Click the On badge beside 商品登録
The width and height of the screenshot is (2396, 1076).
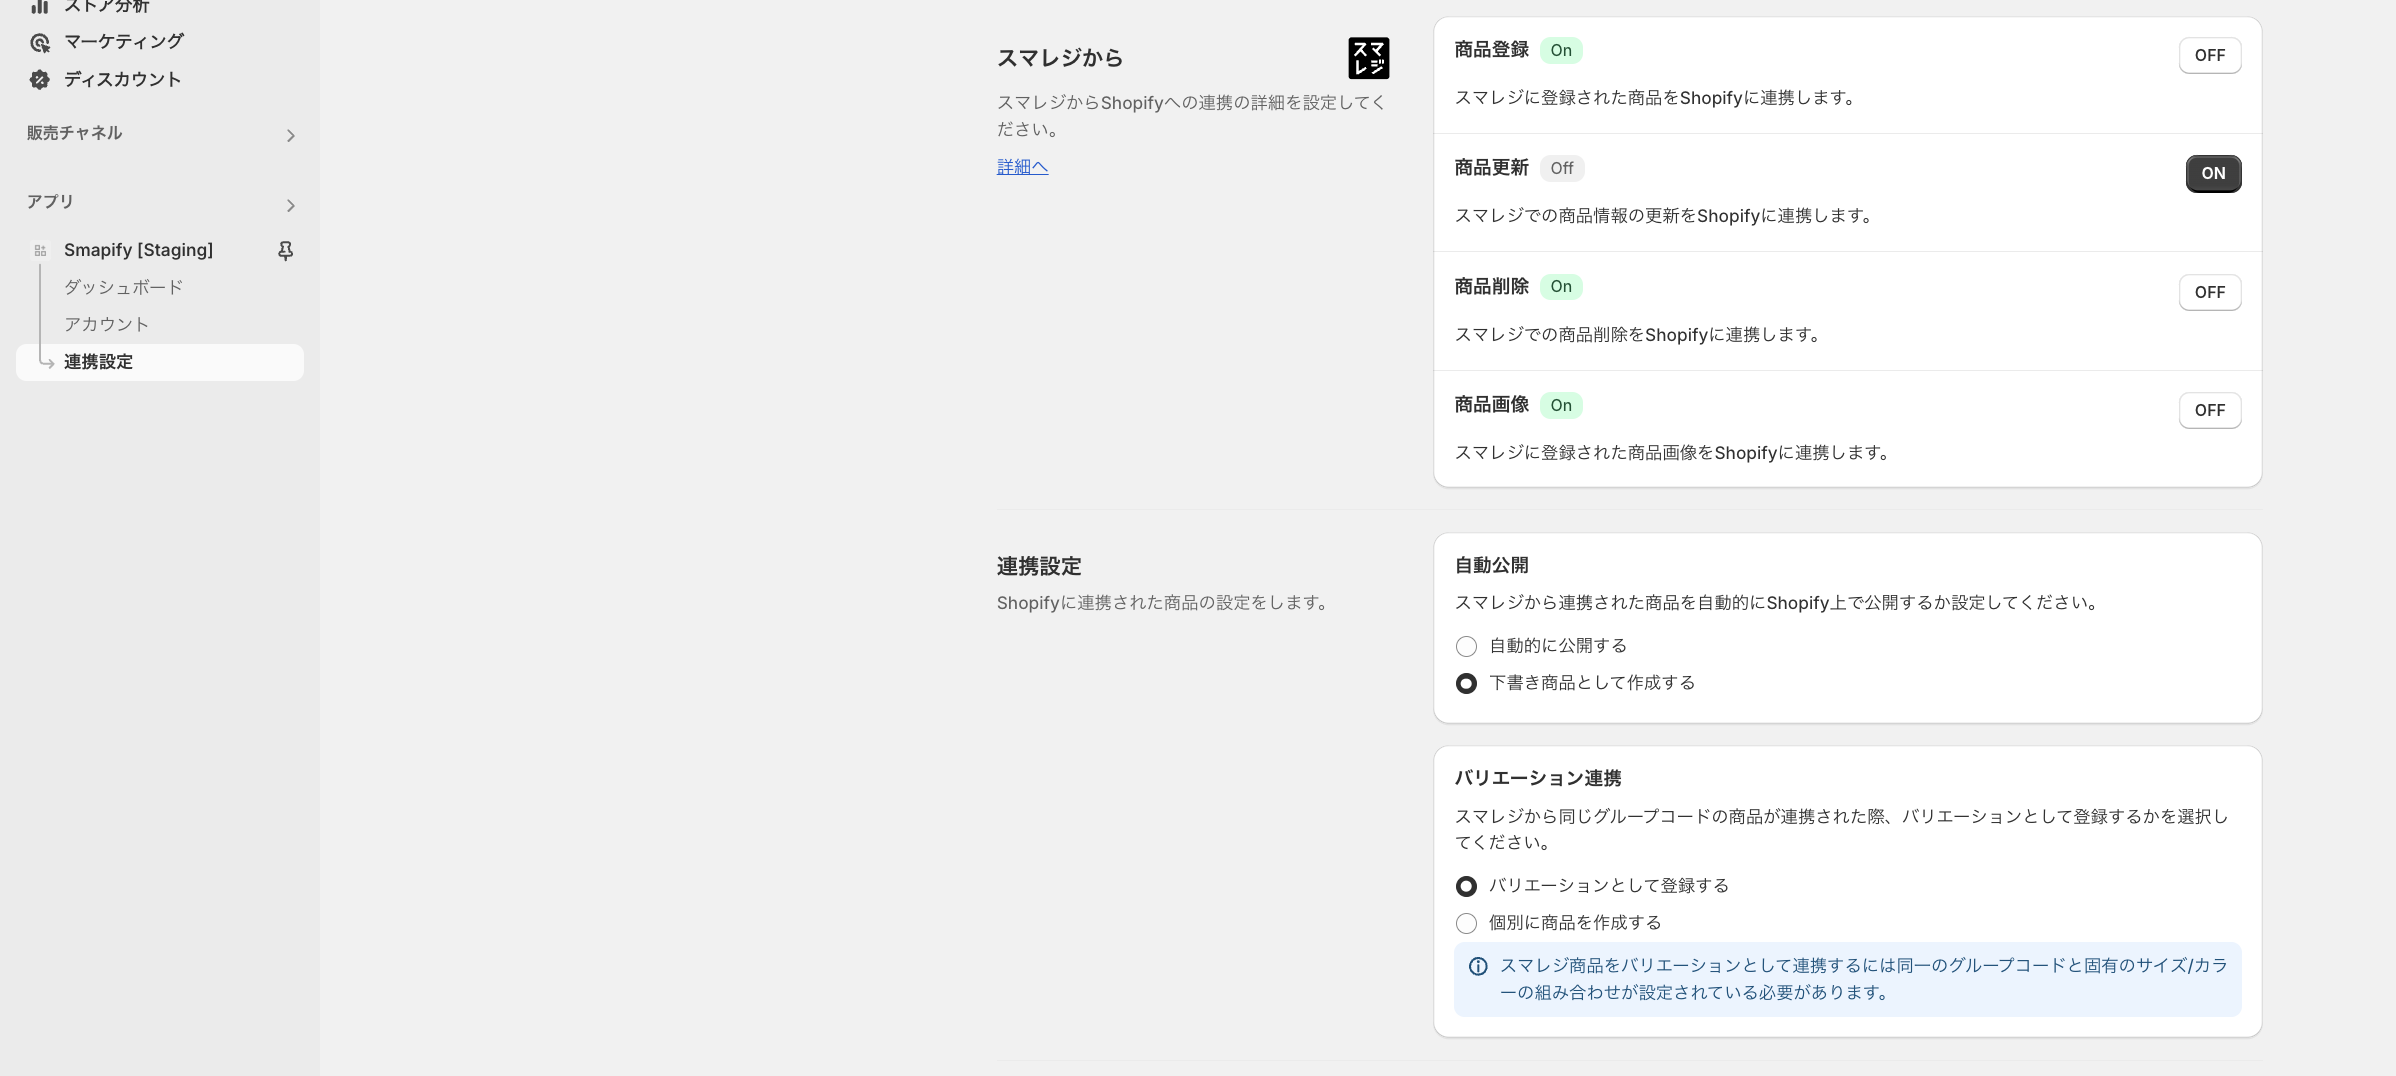pos(1561,50)
